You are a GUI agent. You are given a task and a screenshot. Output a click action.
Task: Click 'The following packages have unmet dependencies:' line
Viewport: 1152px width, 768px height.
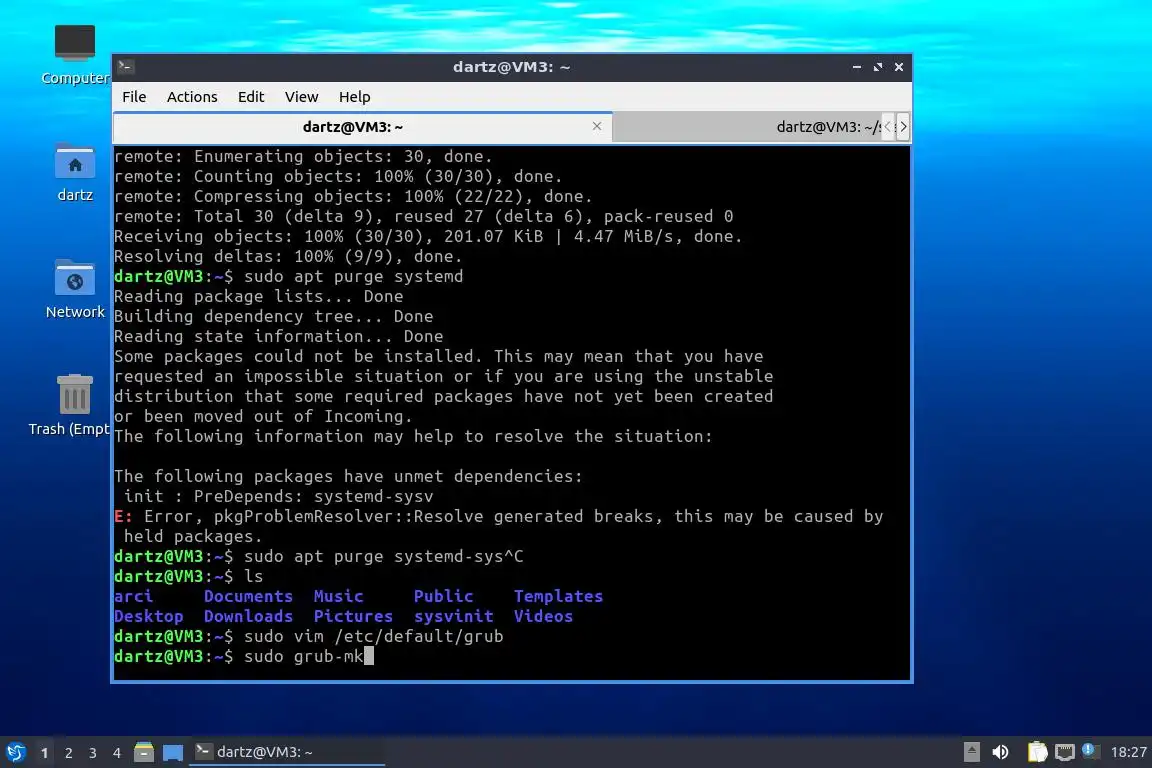pos(348,476)
